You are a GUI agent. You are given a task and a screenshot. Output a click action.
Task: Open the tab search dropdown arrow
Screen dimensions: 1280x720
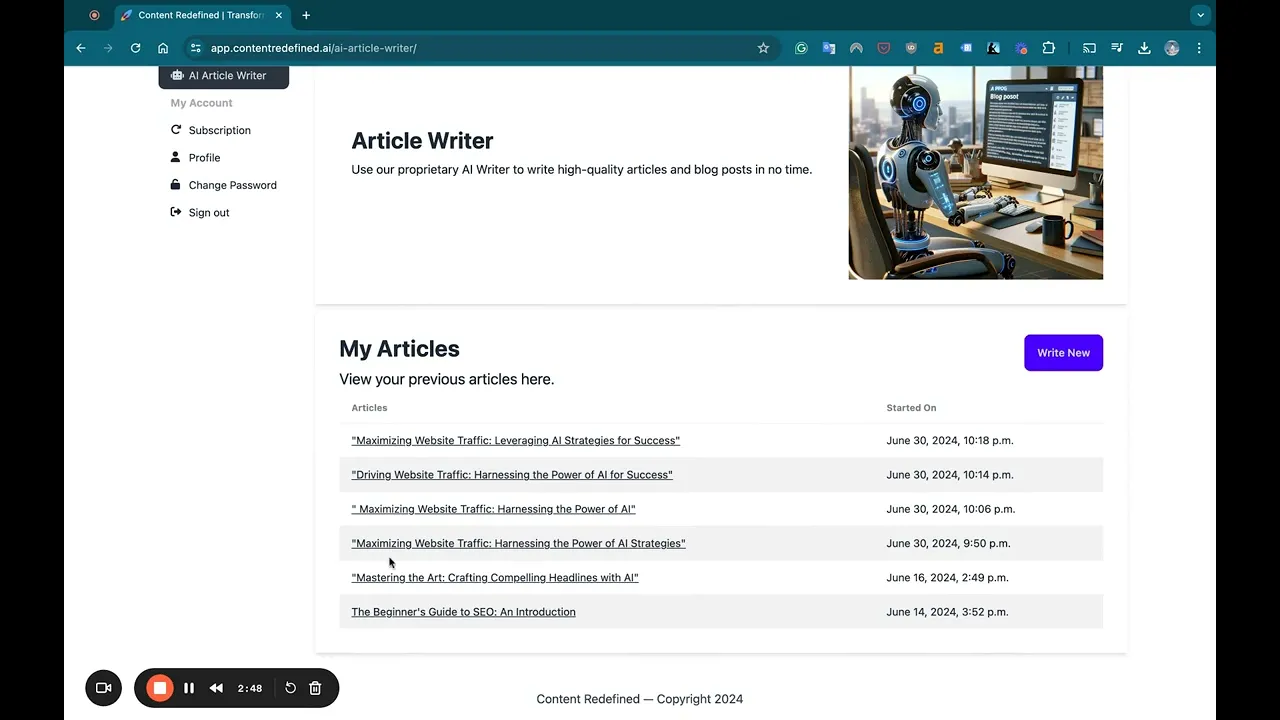click(1200, 15)
